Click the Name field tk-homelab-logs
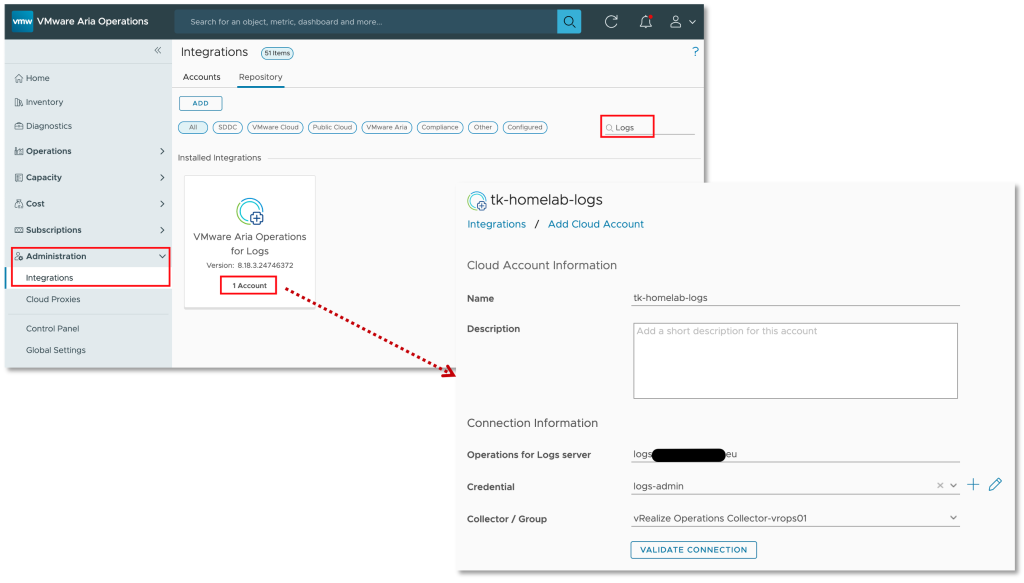The image size is (1024, 583). pyautogui.click(x=795, y=298)
